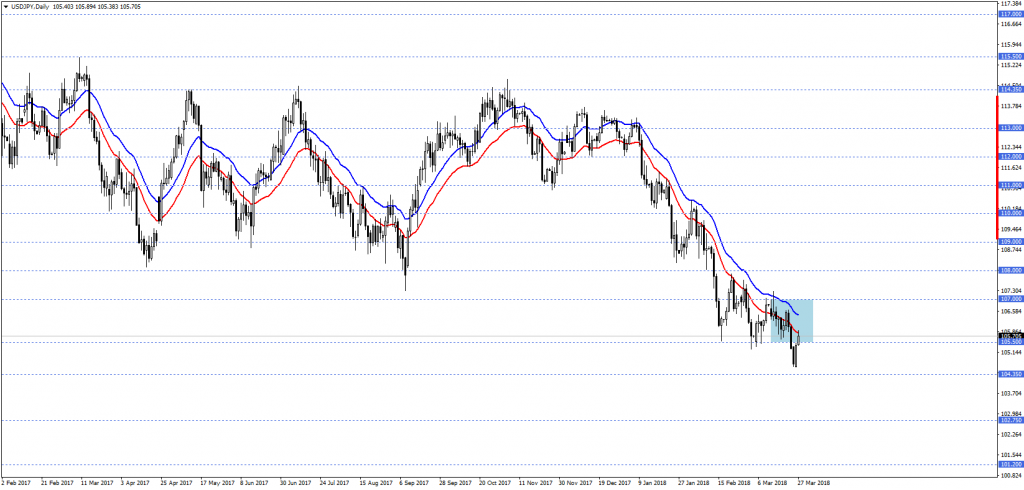Viewport: 1024px width, 490px height.
Task: Click the 3 Apr 2017 date label
Action: (135, 484)
